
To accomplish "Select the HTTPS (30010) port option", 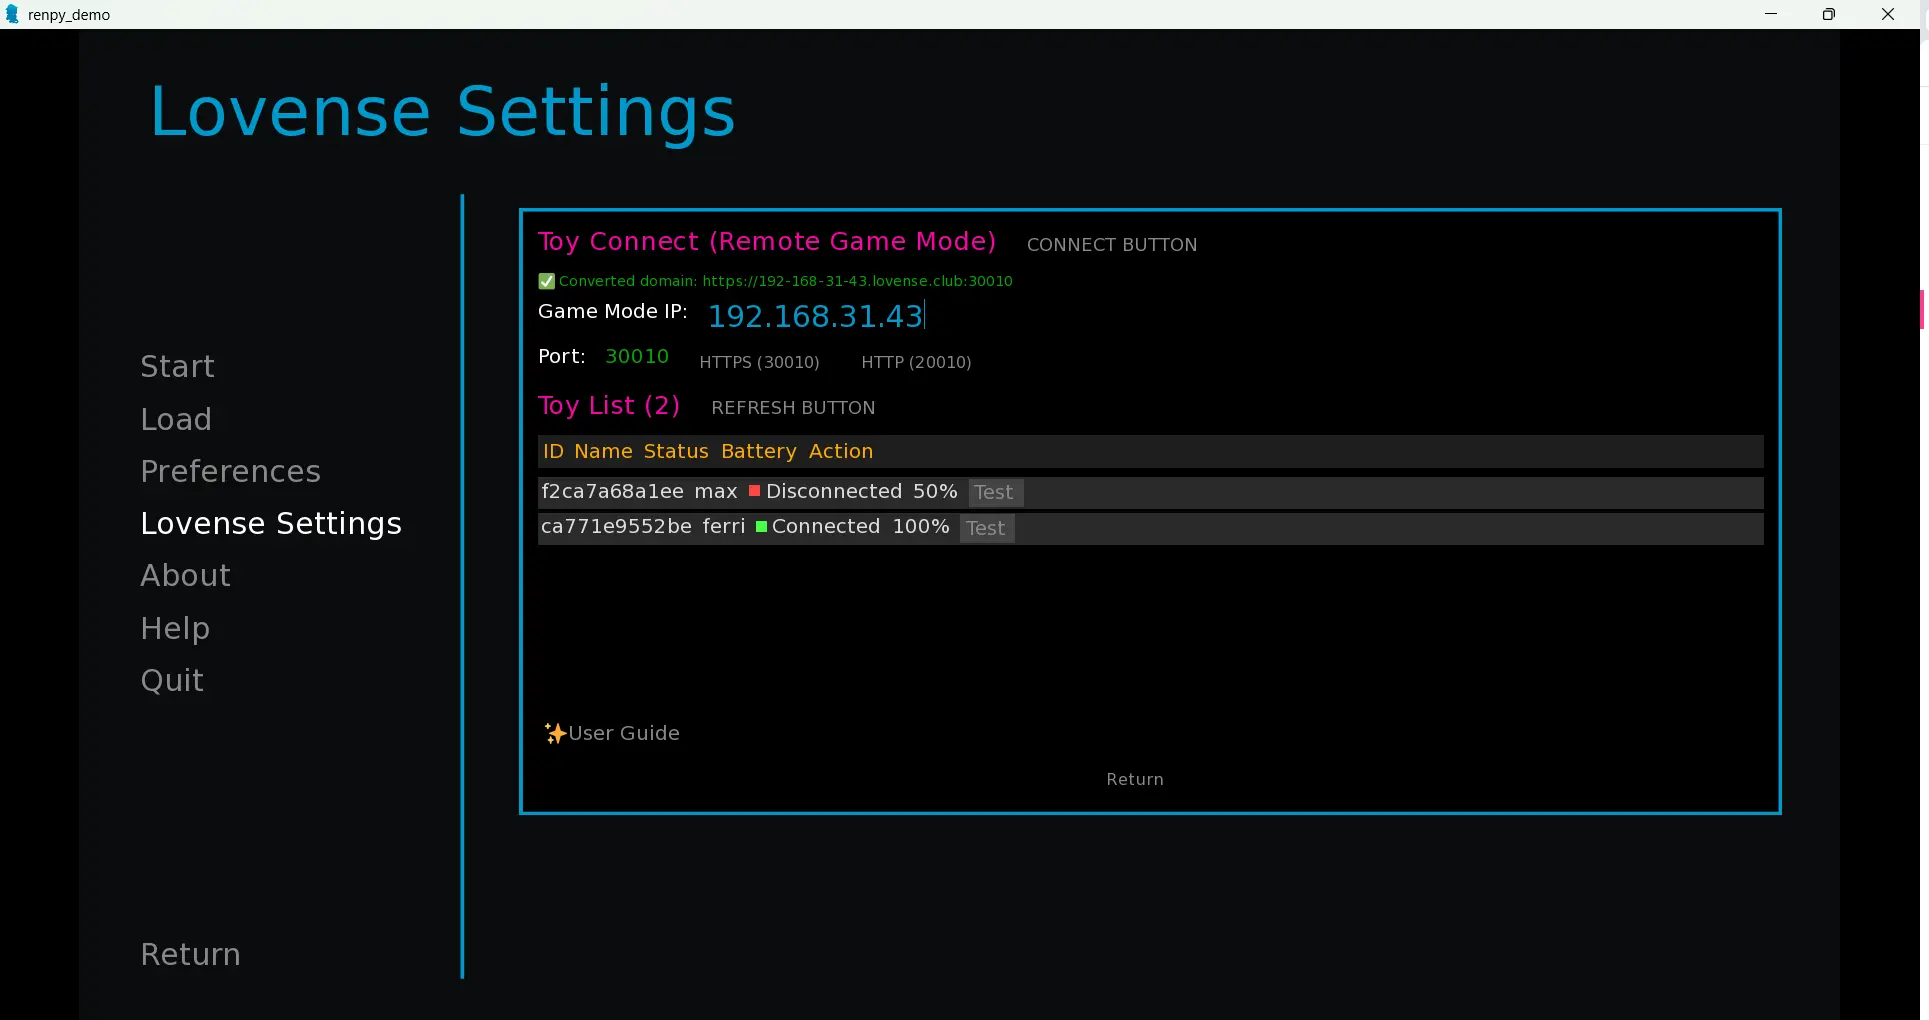I will coord(759,362).
